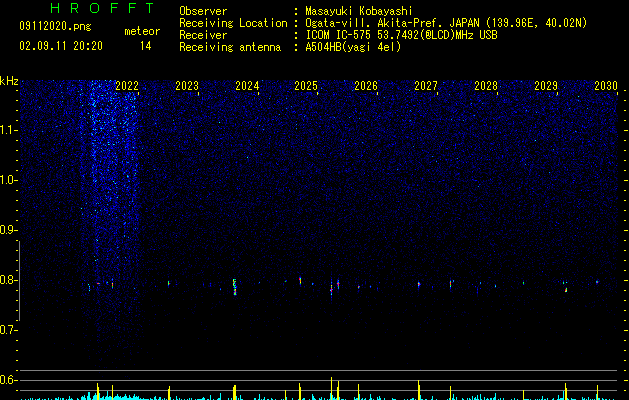
Task: Click the 2025 time axis marker
Action: (306, 86)
